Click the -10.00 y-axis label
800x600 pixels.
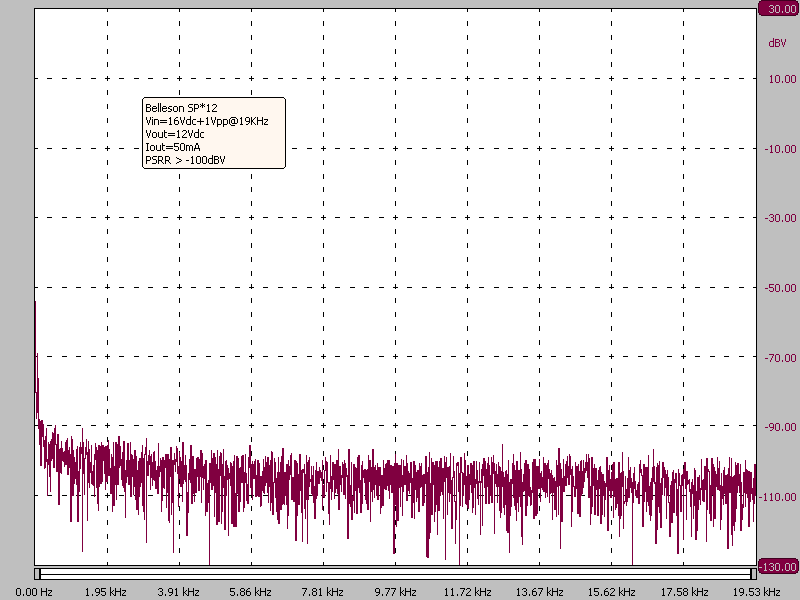[781, 149]
